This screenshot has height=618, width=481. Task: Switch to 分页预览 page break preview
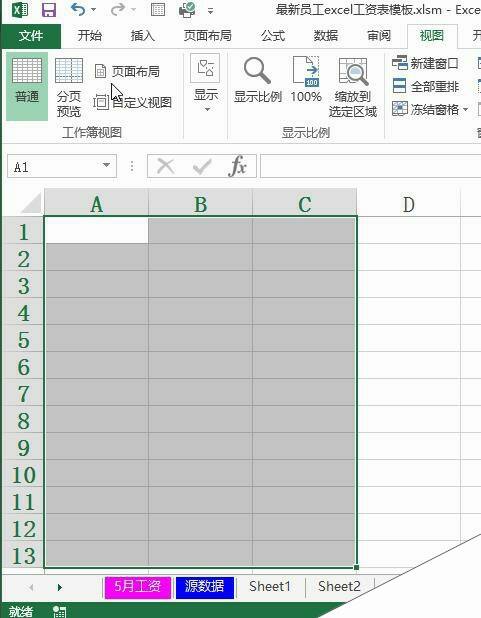tap(69, 86)
